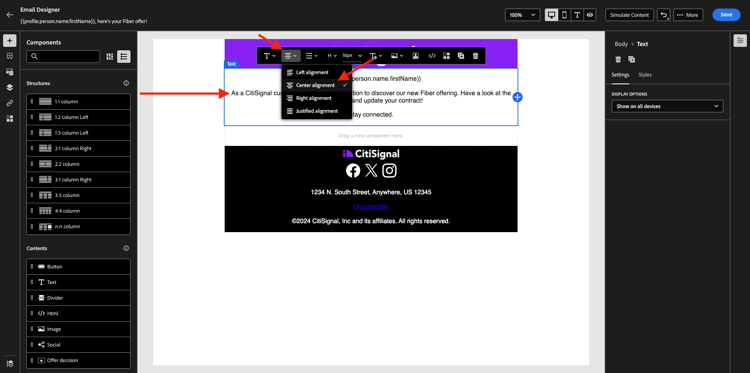Image resolution: width=750 pixels, height=373 pixels.
Task: Switch to the Settings tab
Action: tap(620, 75)
